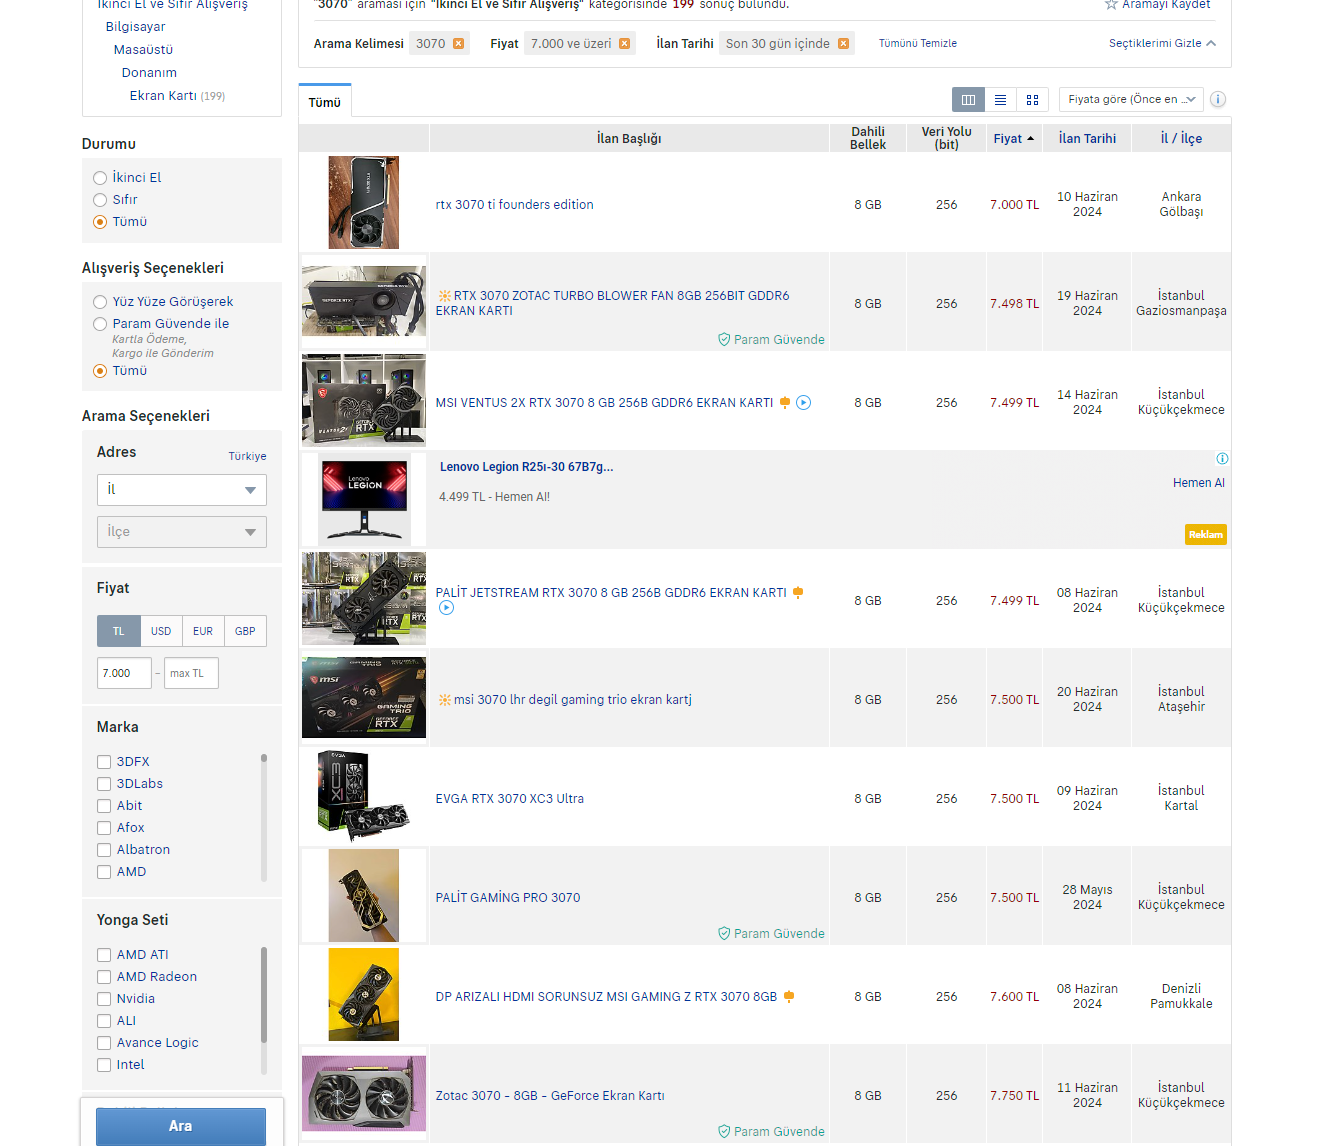
Task: Click sun icon on msi 3070 lhr listing
Action: pyautogui.click(x=444, y=700)
